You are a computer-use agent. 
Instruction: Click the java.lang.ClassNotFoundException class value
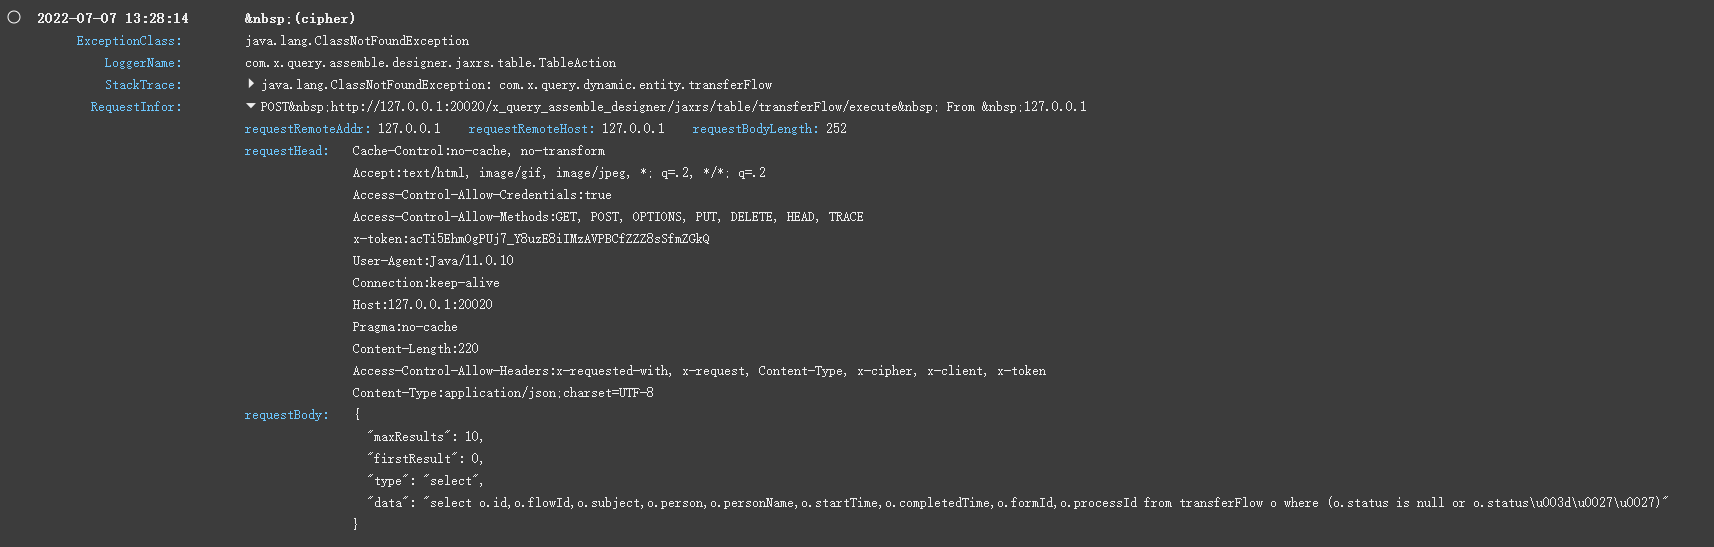pyautogui.click(x=357, y=41)
